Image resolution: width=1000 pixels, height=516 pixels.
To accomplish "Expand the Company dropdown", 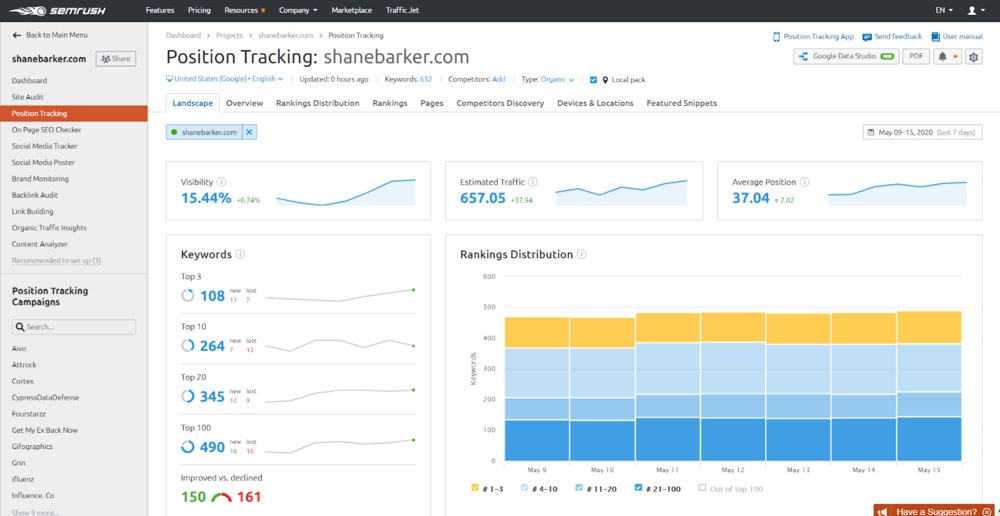I will tap(298, 10).
